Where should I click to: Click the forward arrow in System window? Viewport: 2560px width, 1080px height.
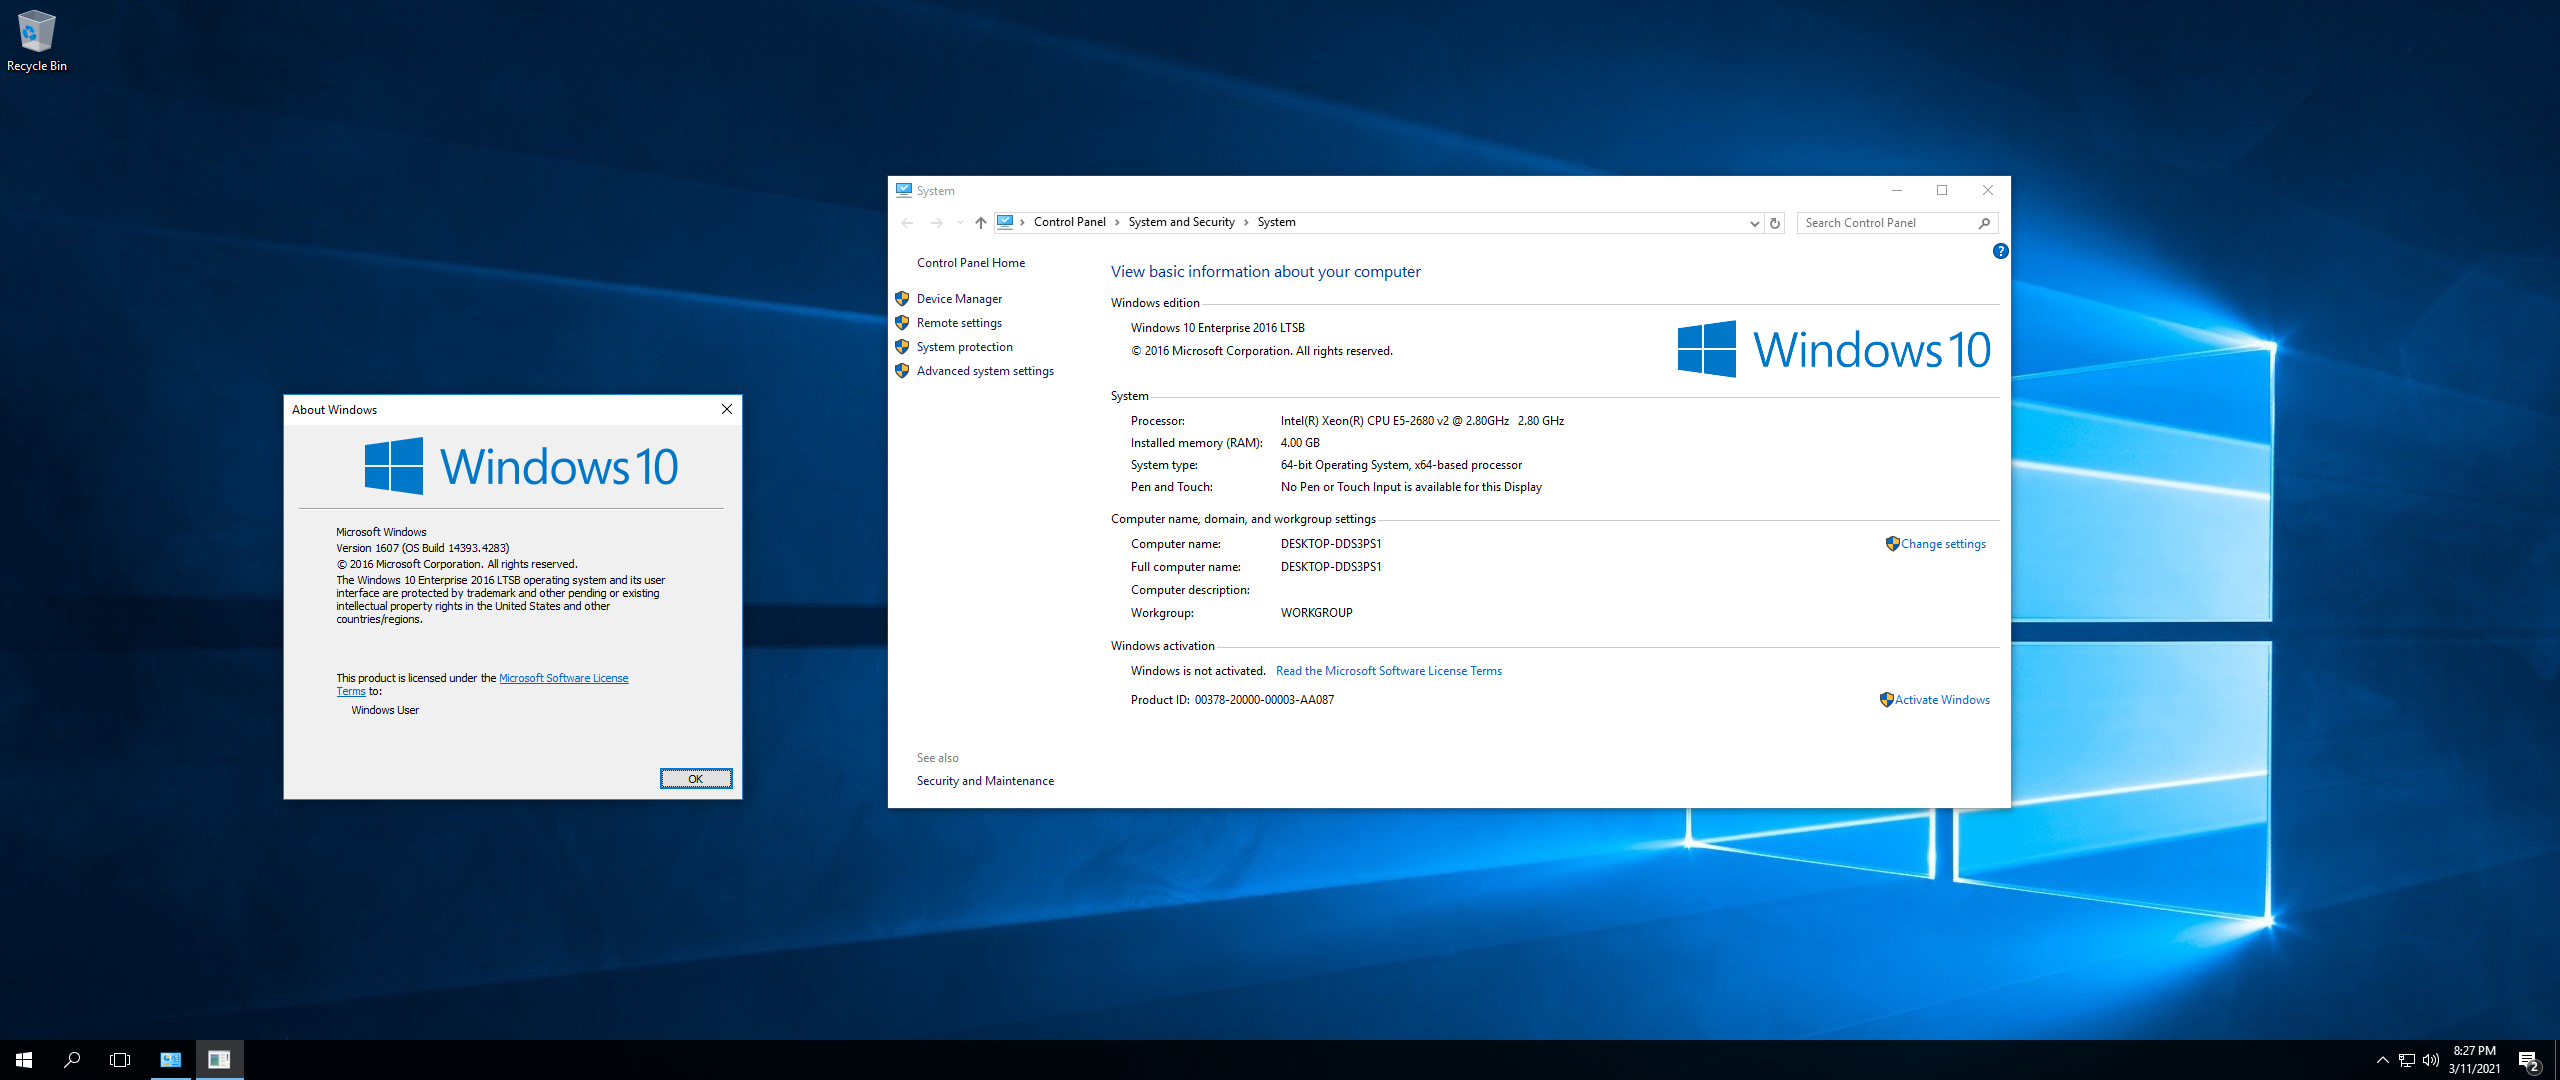tap(936, 223)
